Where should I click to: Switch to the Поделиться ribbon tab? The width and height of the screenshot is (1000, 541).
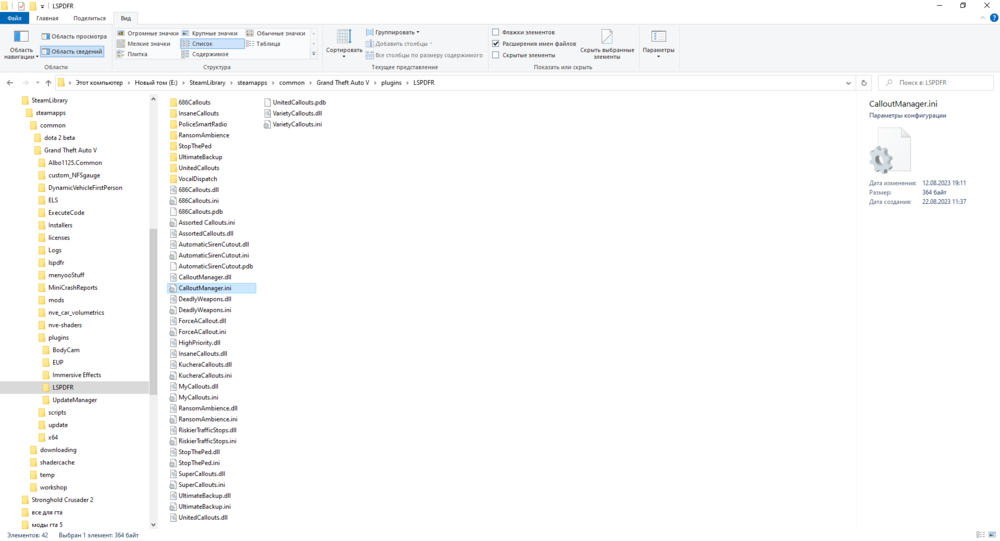coord(89,19)
